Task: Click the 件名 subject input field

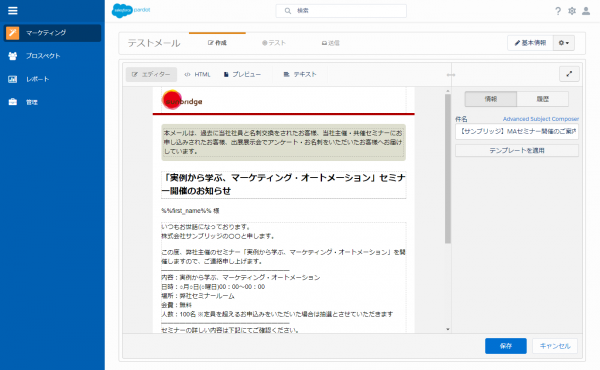Action: point(517,131)
